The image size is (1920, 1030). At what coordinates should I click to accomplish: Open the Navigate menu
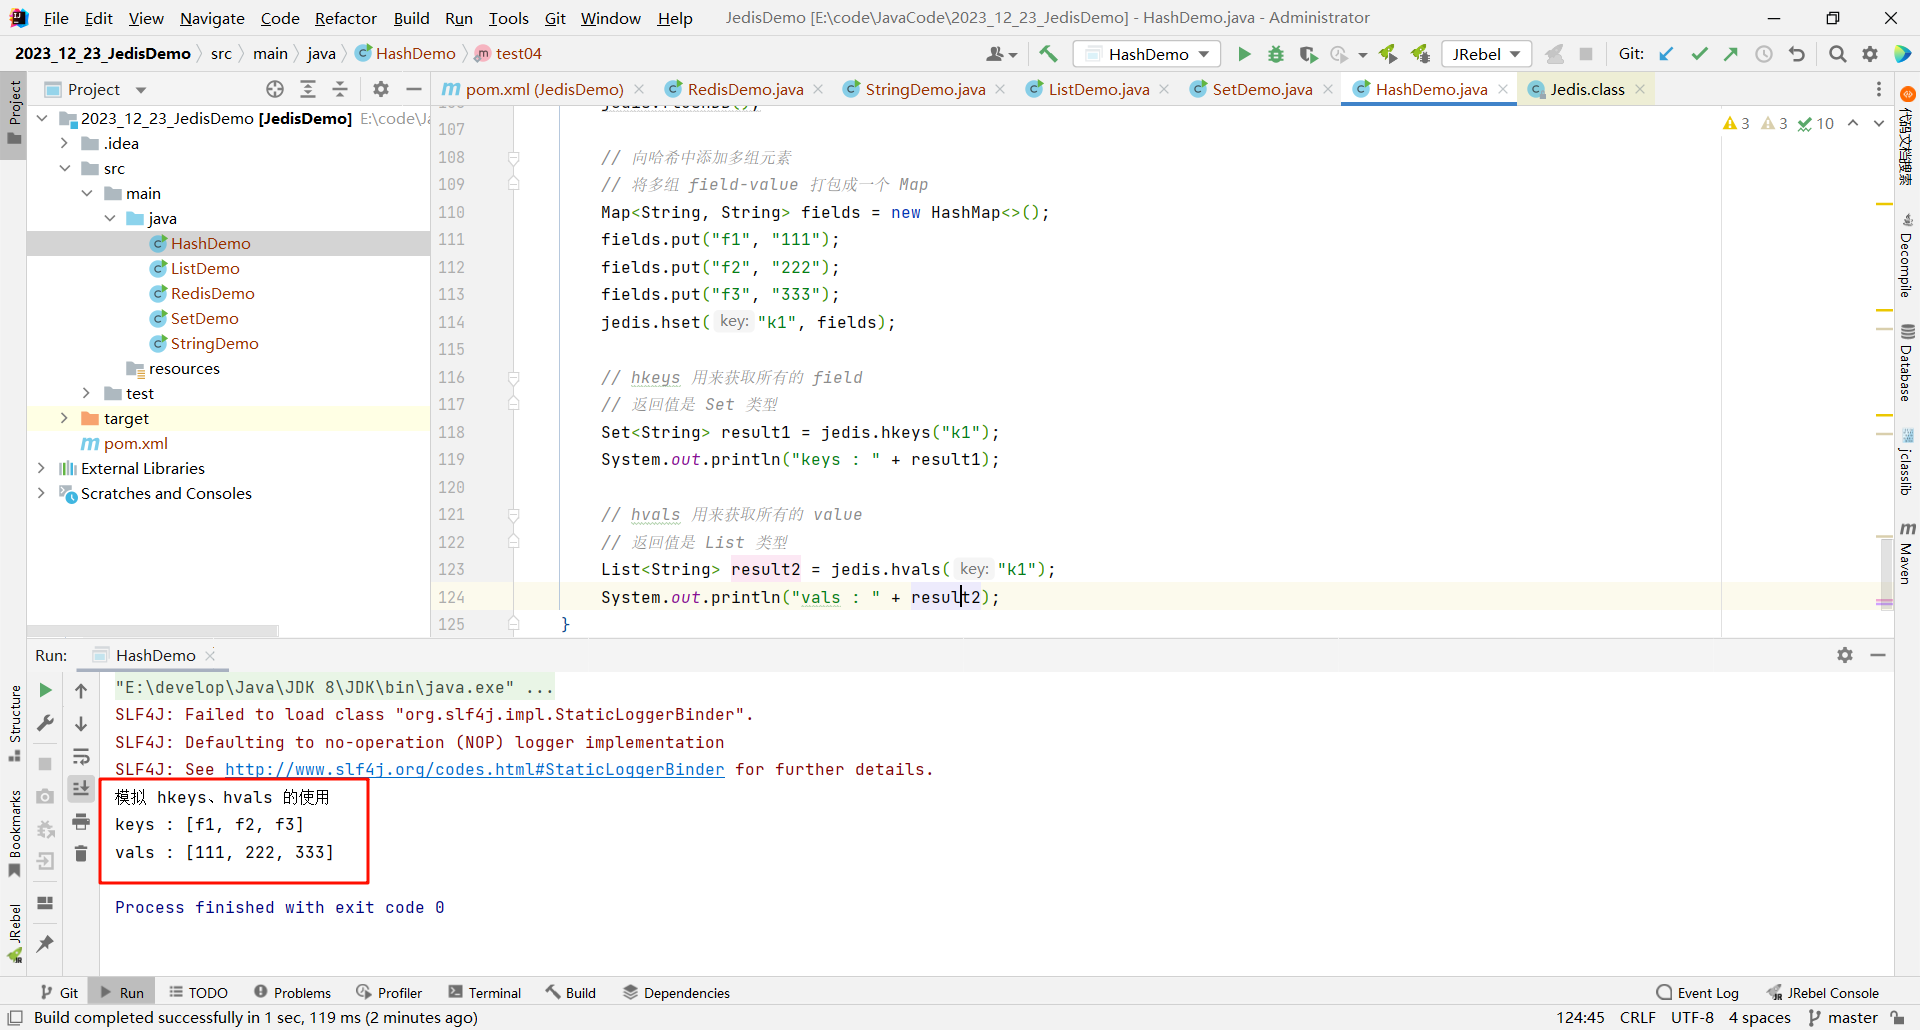[x=212, y=18]
